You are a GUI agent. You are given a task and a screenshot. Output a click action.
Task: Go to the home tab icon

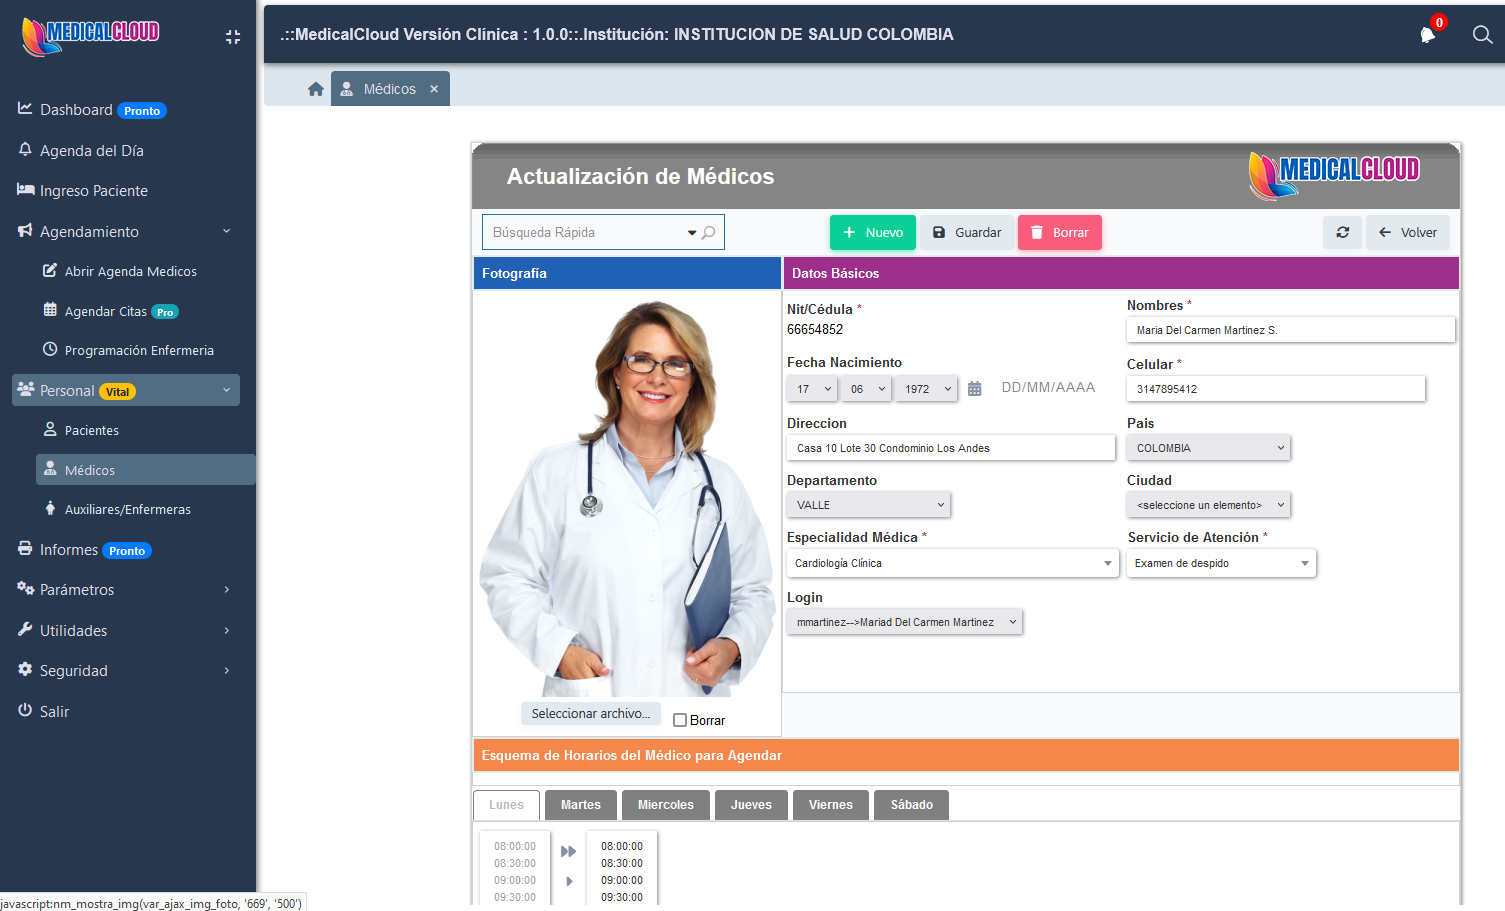click(316, 89)
